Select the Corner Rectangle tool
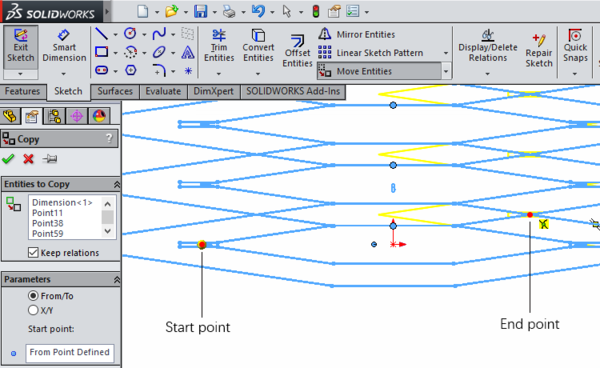Viewport: 600px width, 368px height. pyautogui.click(x=101, y=52)
